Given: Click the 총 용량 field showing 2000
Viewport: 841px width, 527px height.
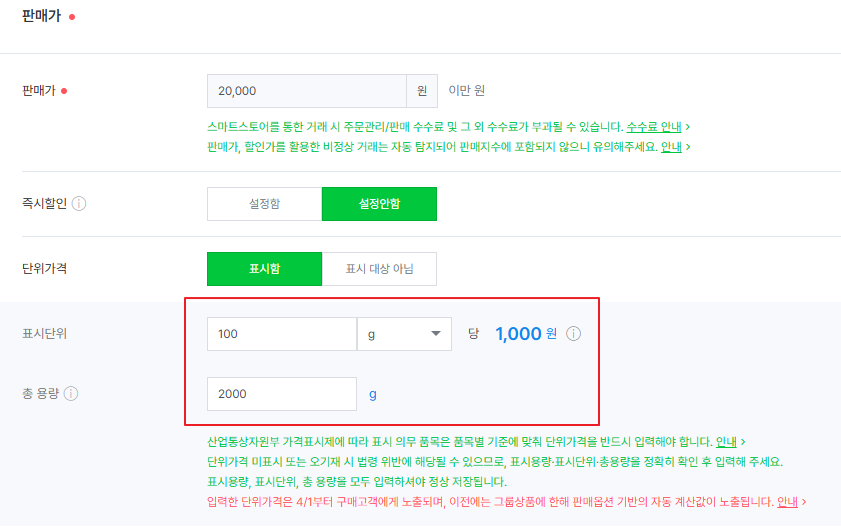Looking at the screenshot, I should 281,394.
